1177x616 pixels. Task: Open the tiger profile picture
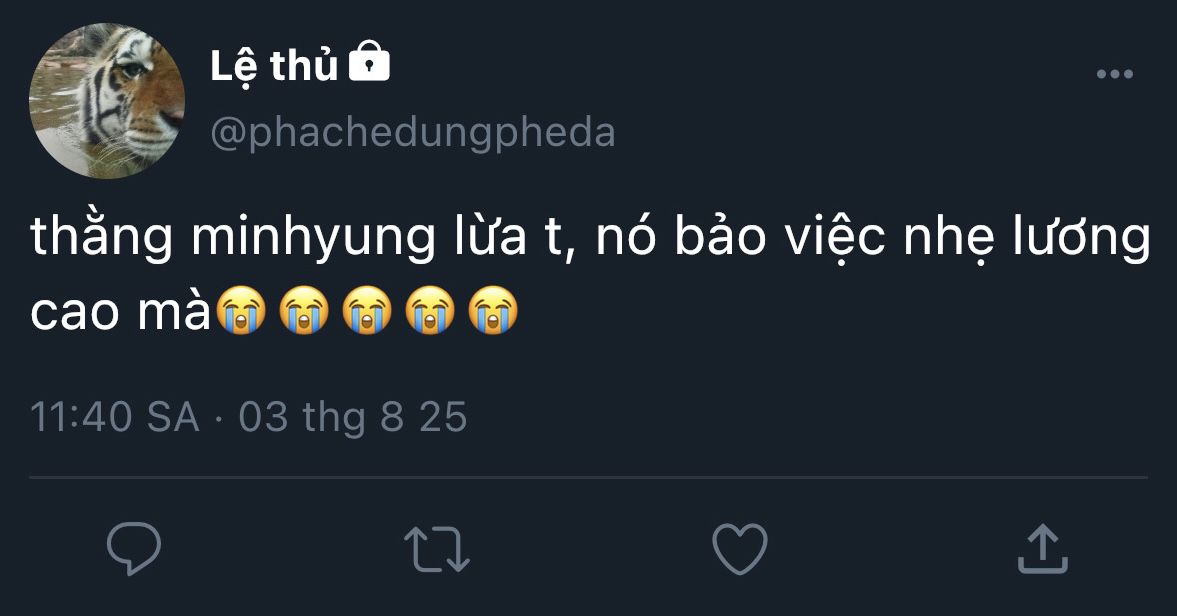[108, 101]
